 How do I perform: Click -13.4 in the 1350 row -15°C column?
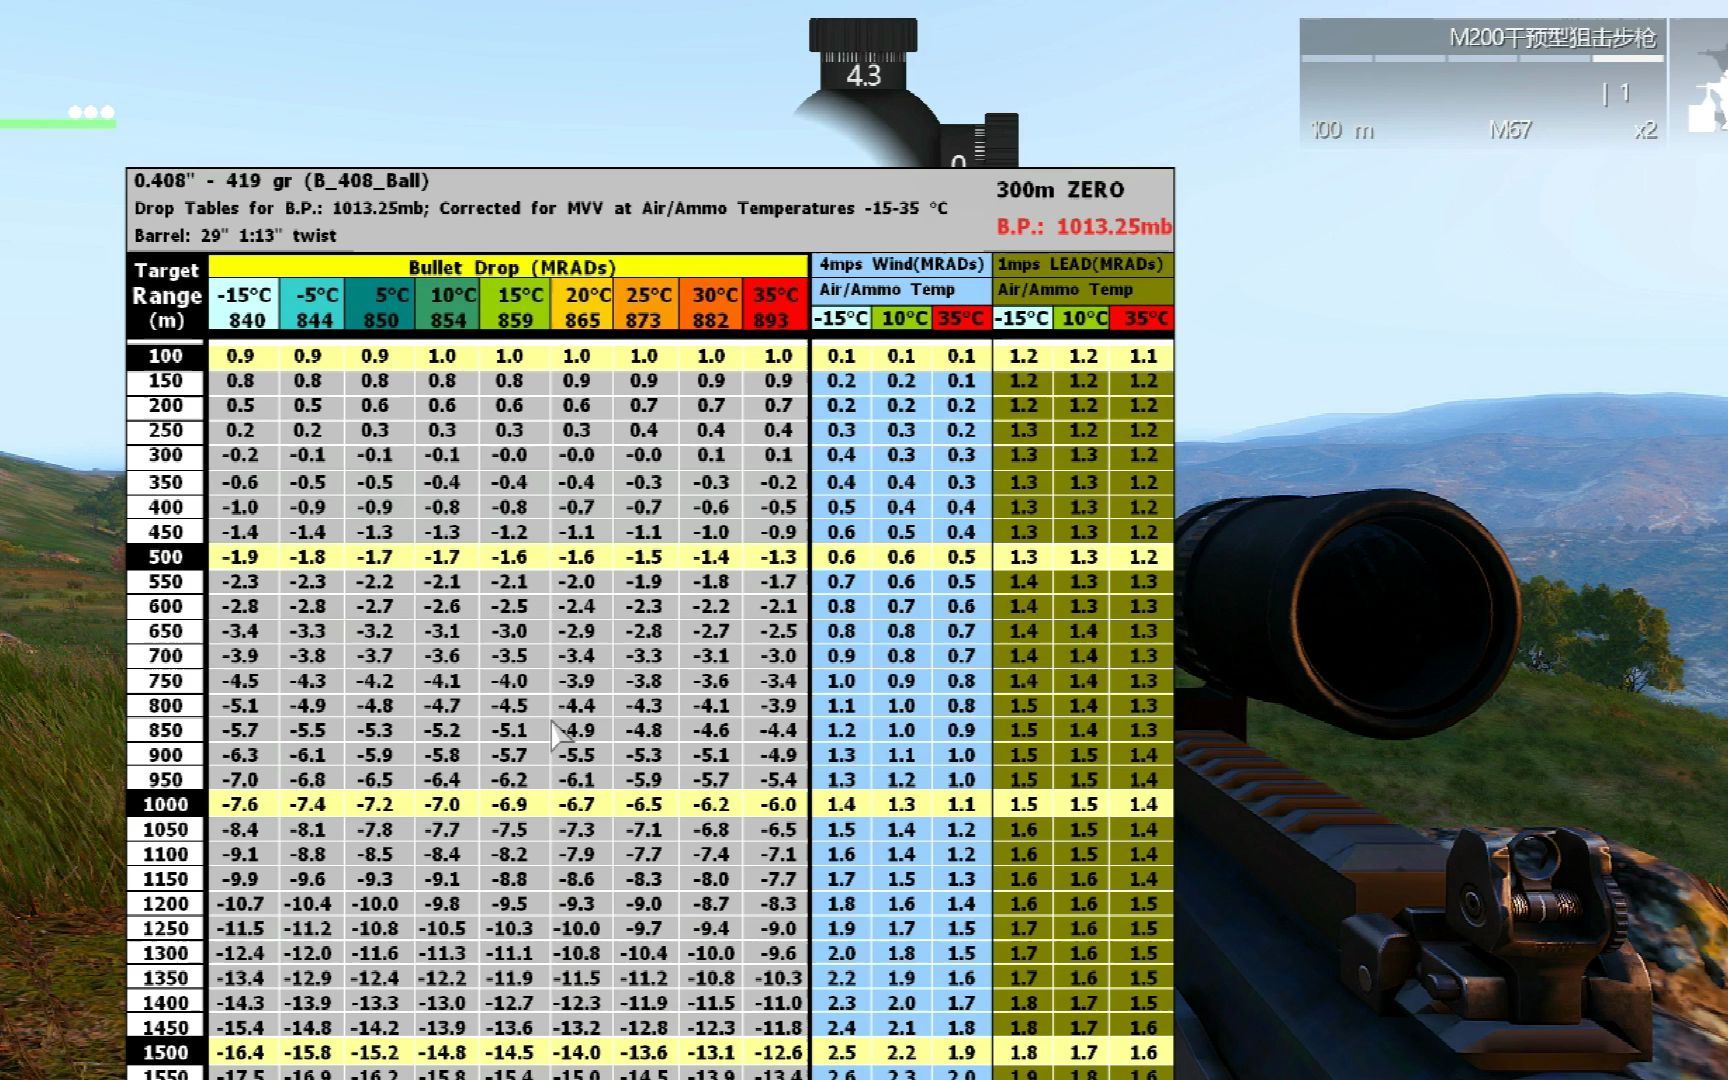pyautogui.click(x=240, y=978)
